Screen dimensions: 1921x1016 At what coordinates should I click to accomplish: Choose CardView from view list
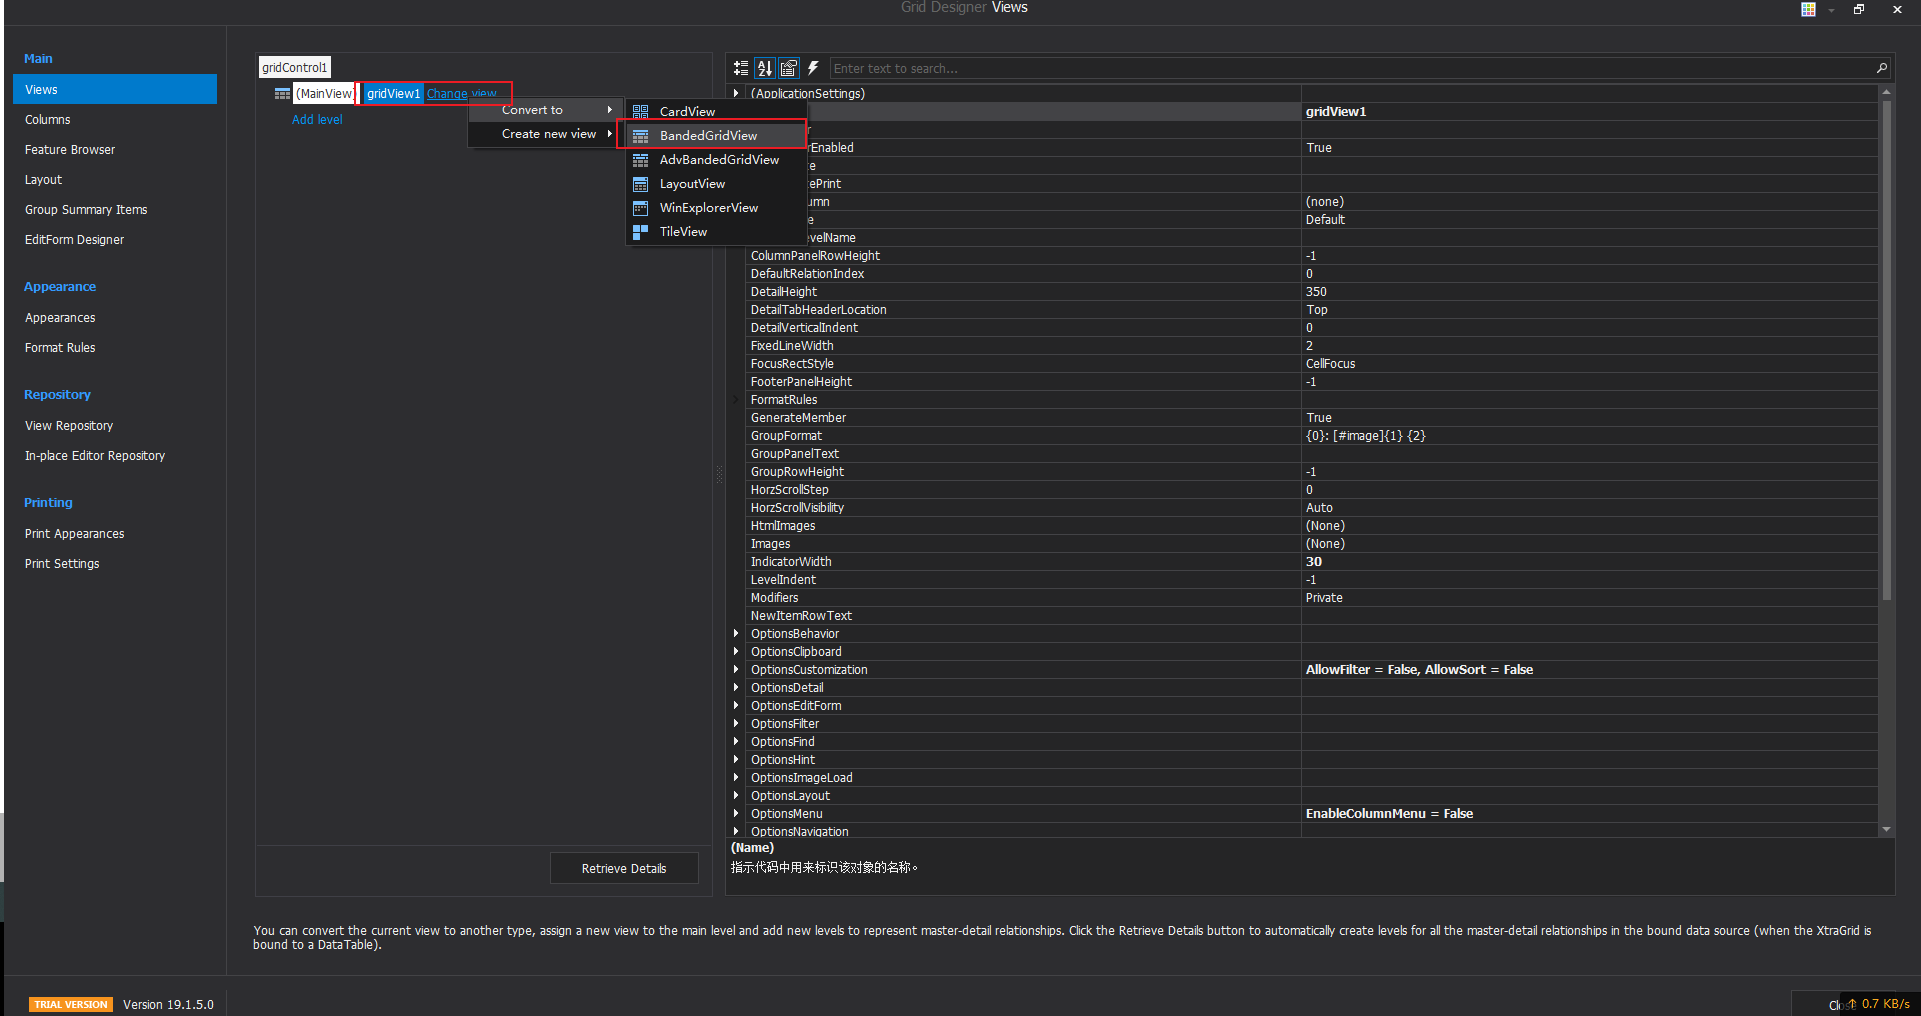(x=716, y=112)
